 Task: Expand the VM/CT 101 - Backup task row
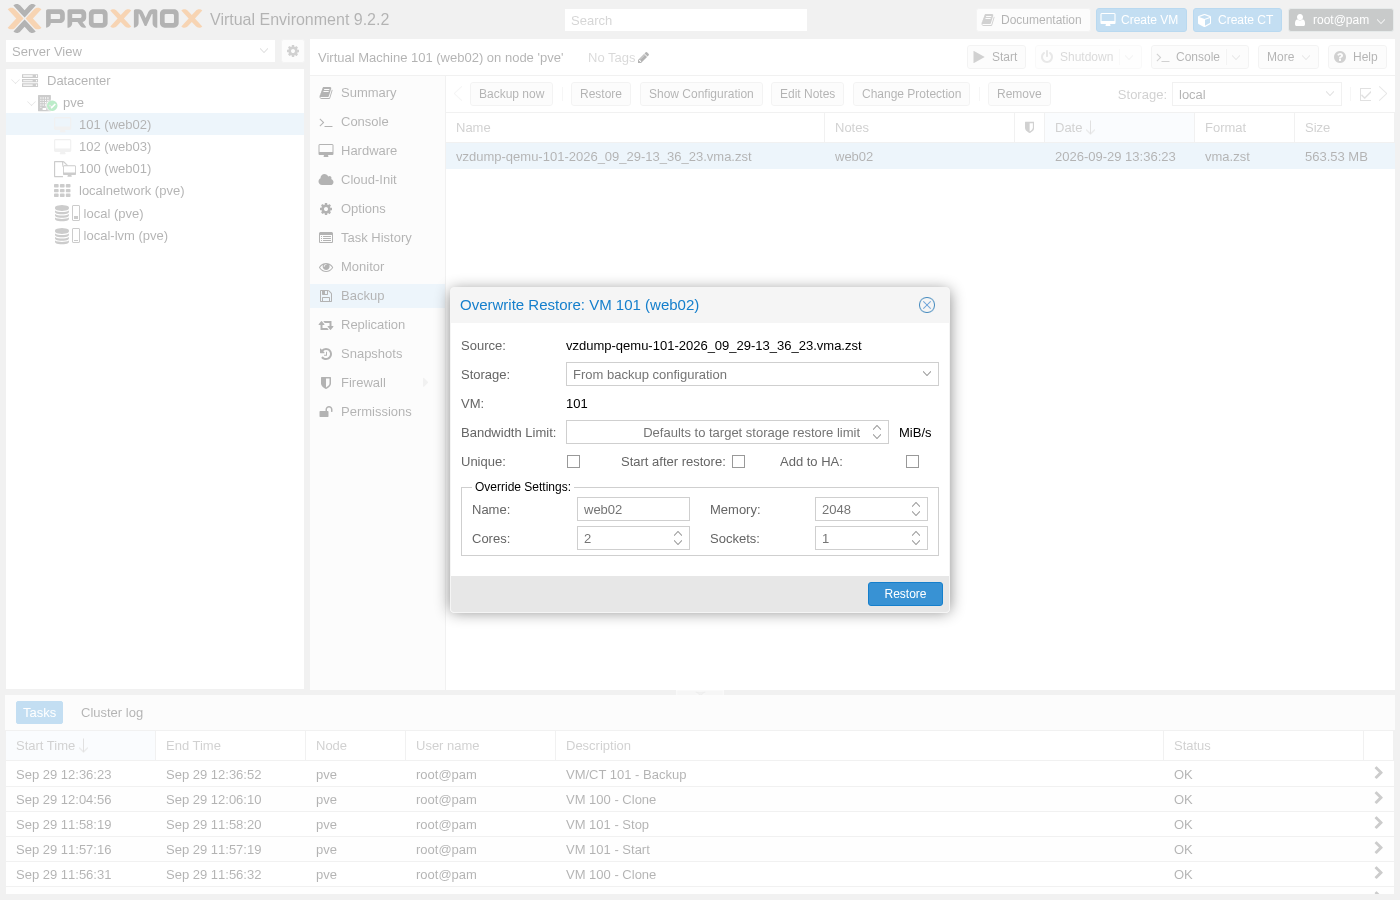[x=1378, y=773]
